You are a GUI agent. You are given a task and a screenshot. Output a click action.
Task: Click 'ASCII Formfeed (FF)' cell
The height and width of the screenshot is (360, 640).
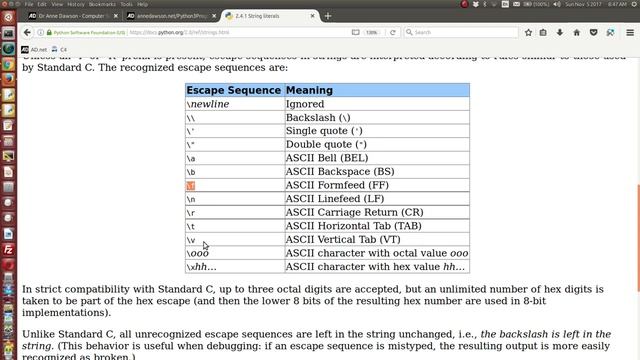tap(377, 185)
